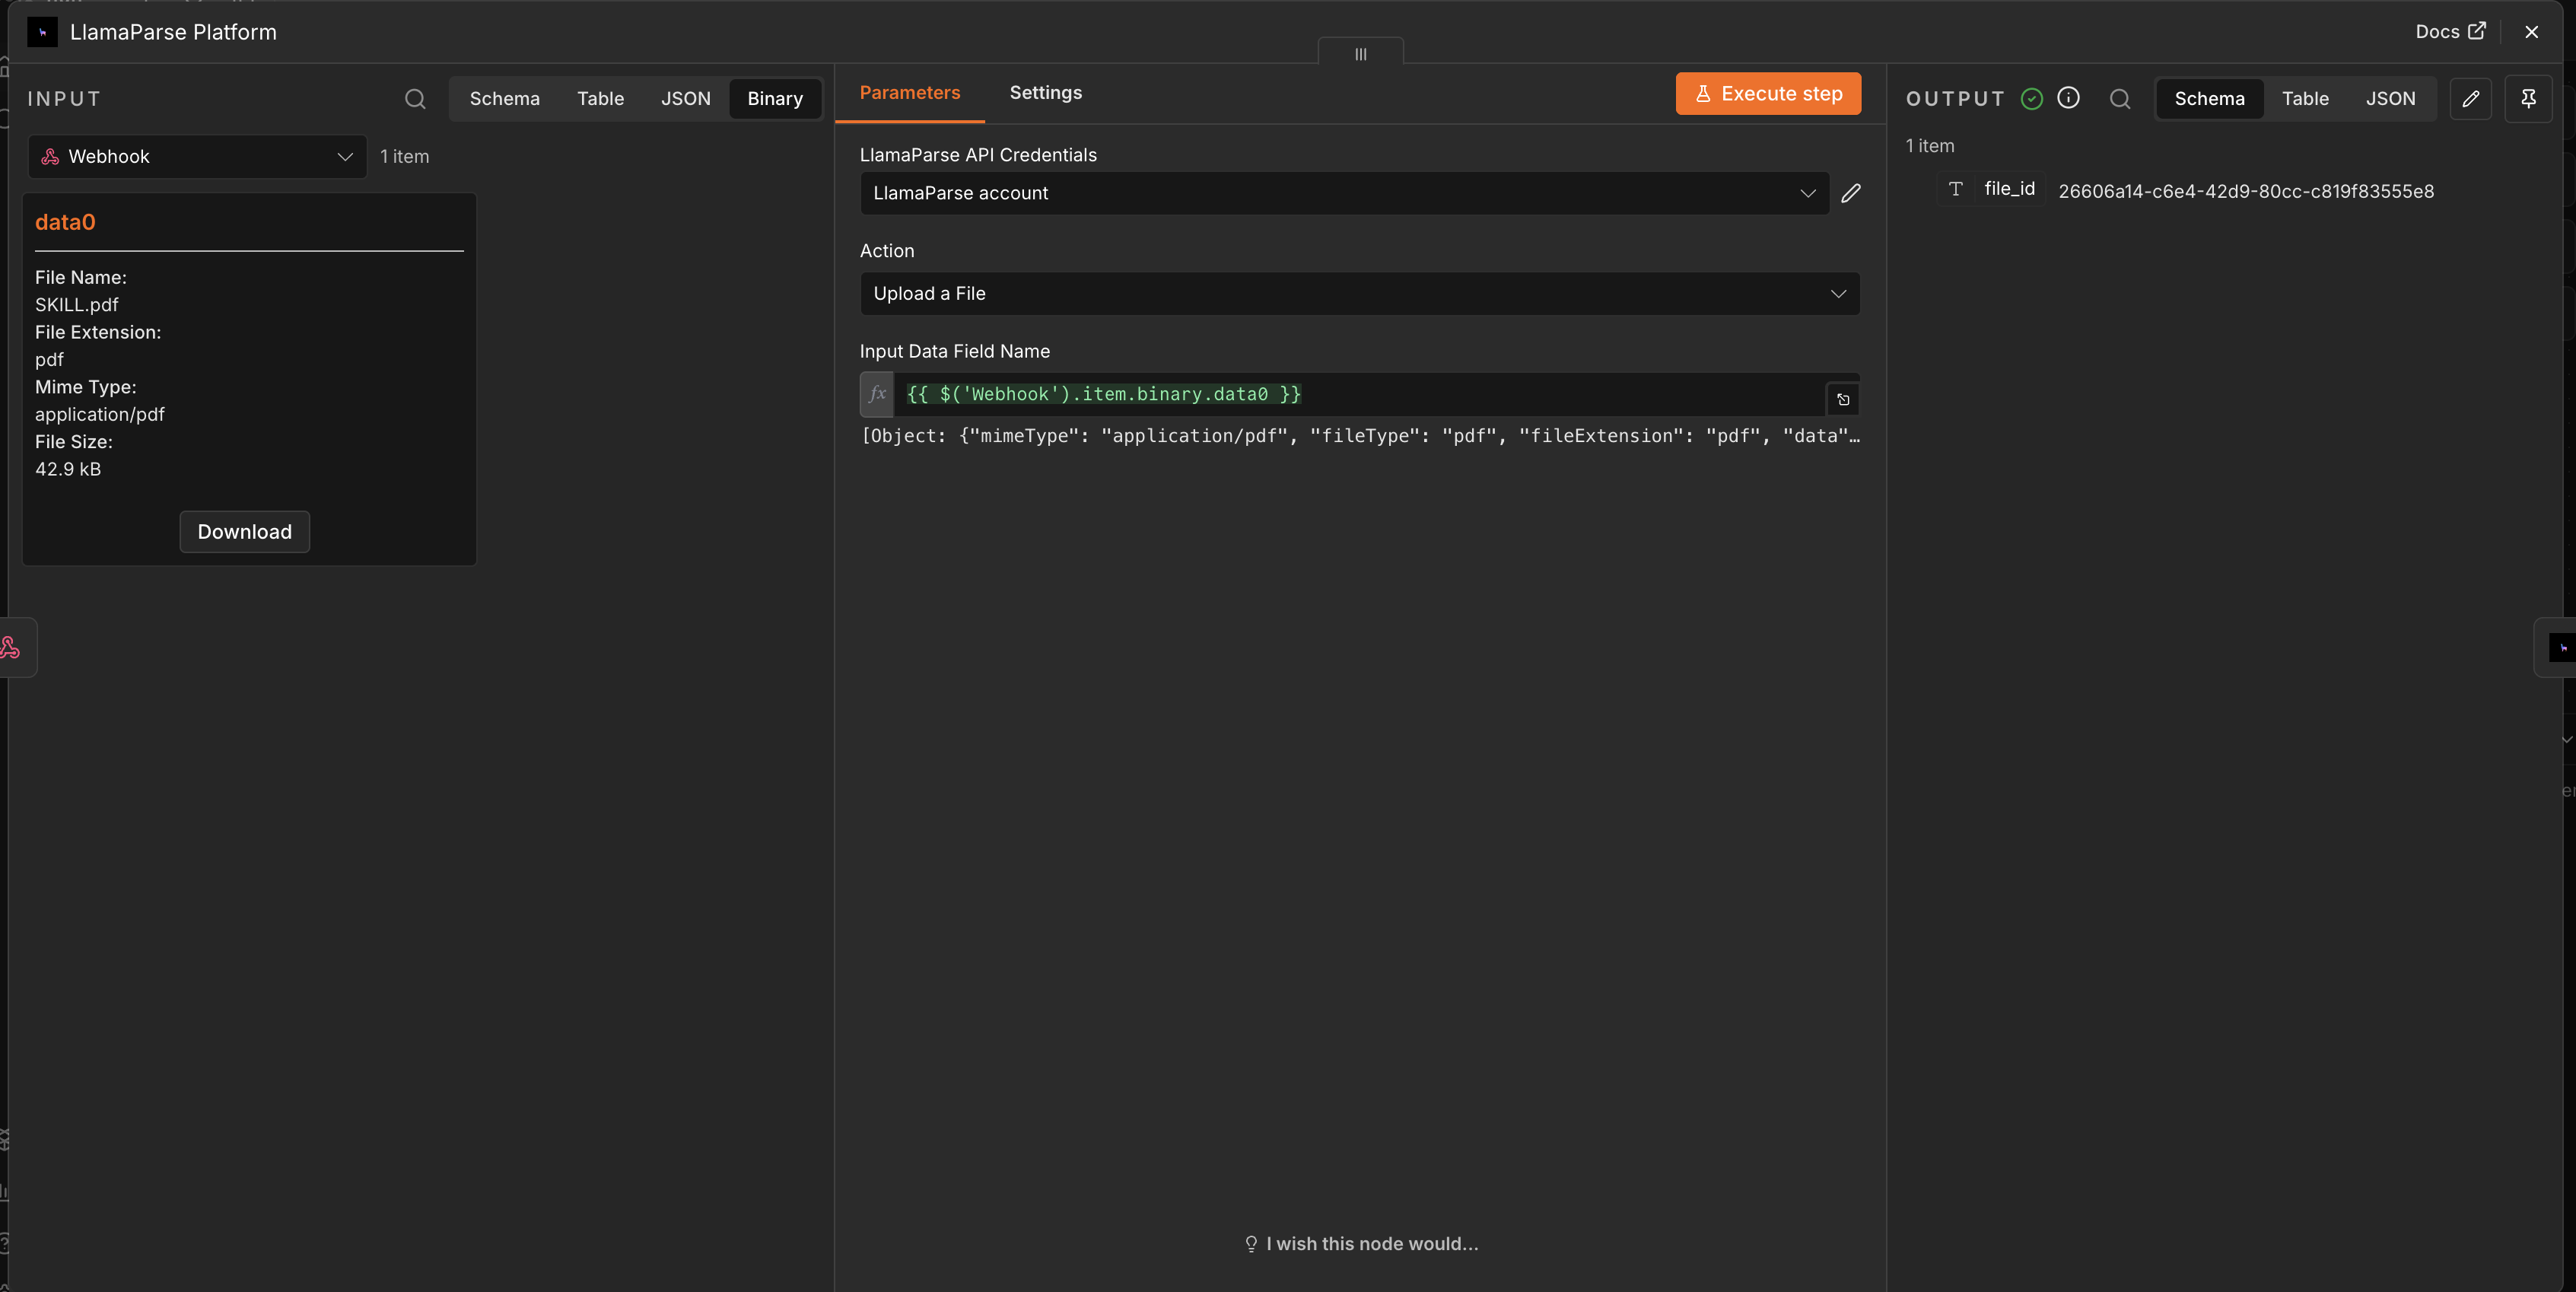Pin the output data with the pin icon

(x=2528, y=99)
